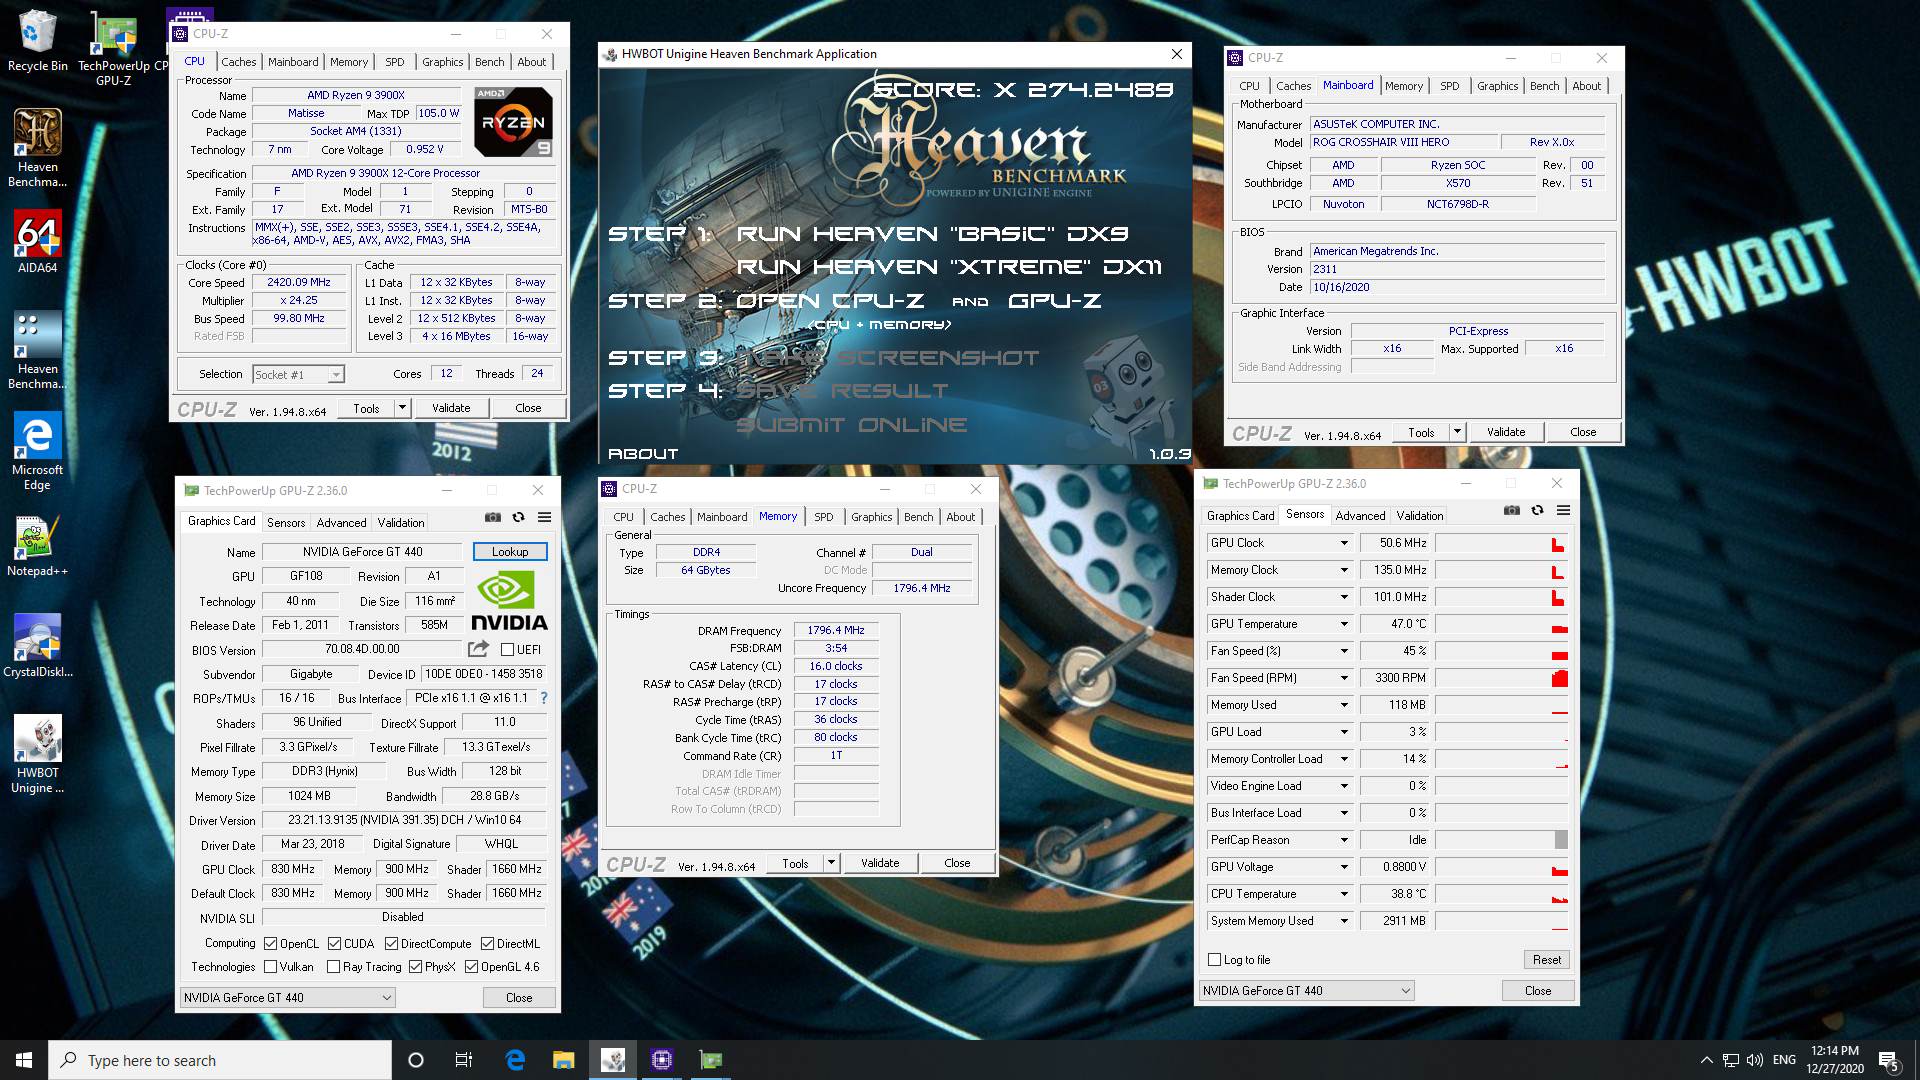Switch to CPU-Z taskbar icon

(x=661, y=1060)
